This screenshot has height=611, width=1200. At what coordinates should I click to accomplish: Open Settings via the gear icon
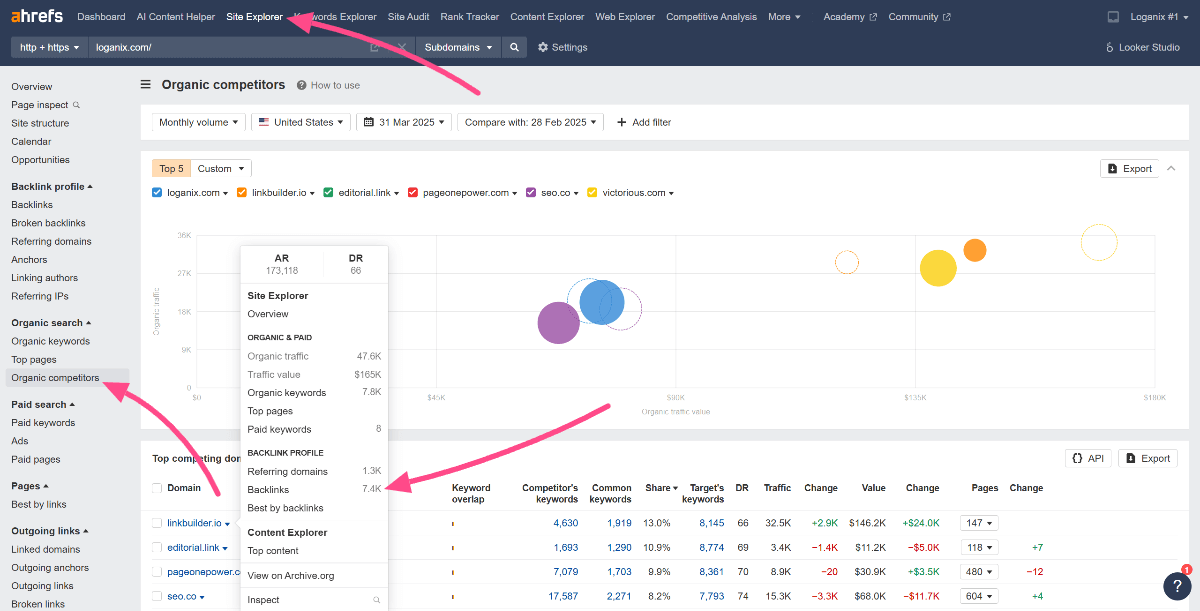click(543, 47)
